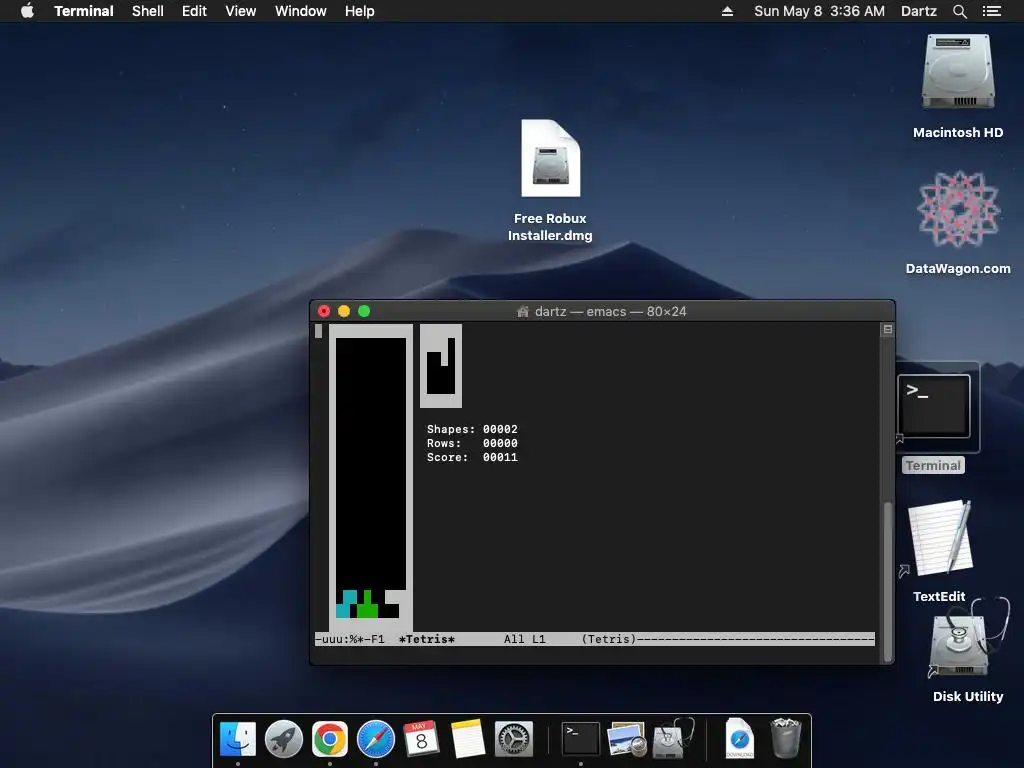Image resolution: width=1024 pixels, height=768 pixels.
Task: Open the View menu
Action: 240,11
